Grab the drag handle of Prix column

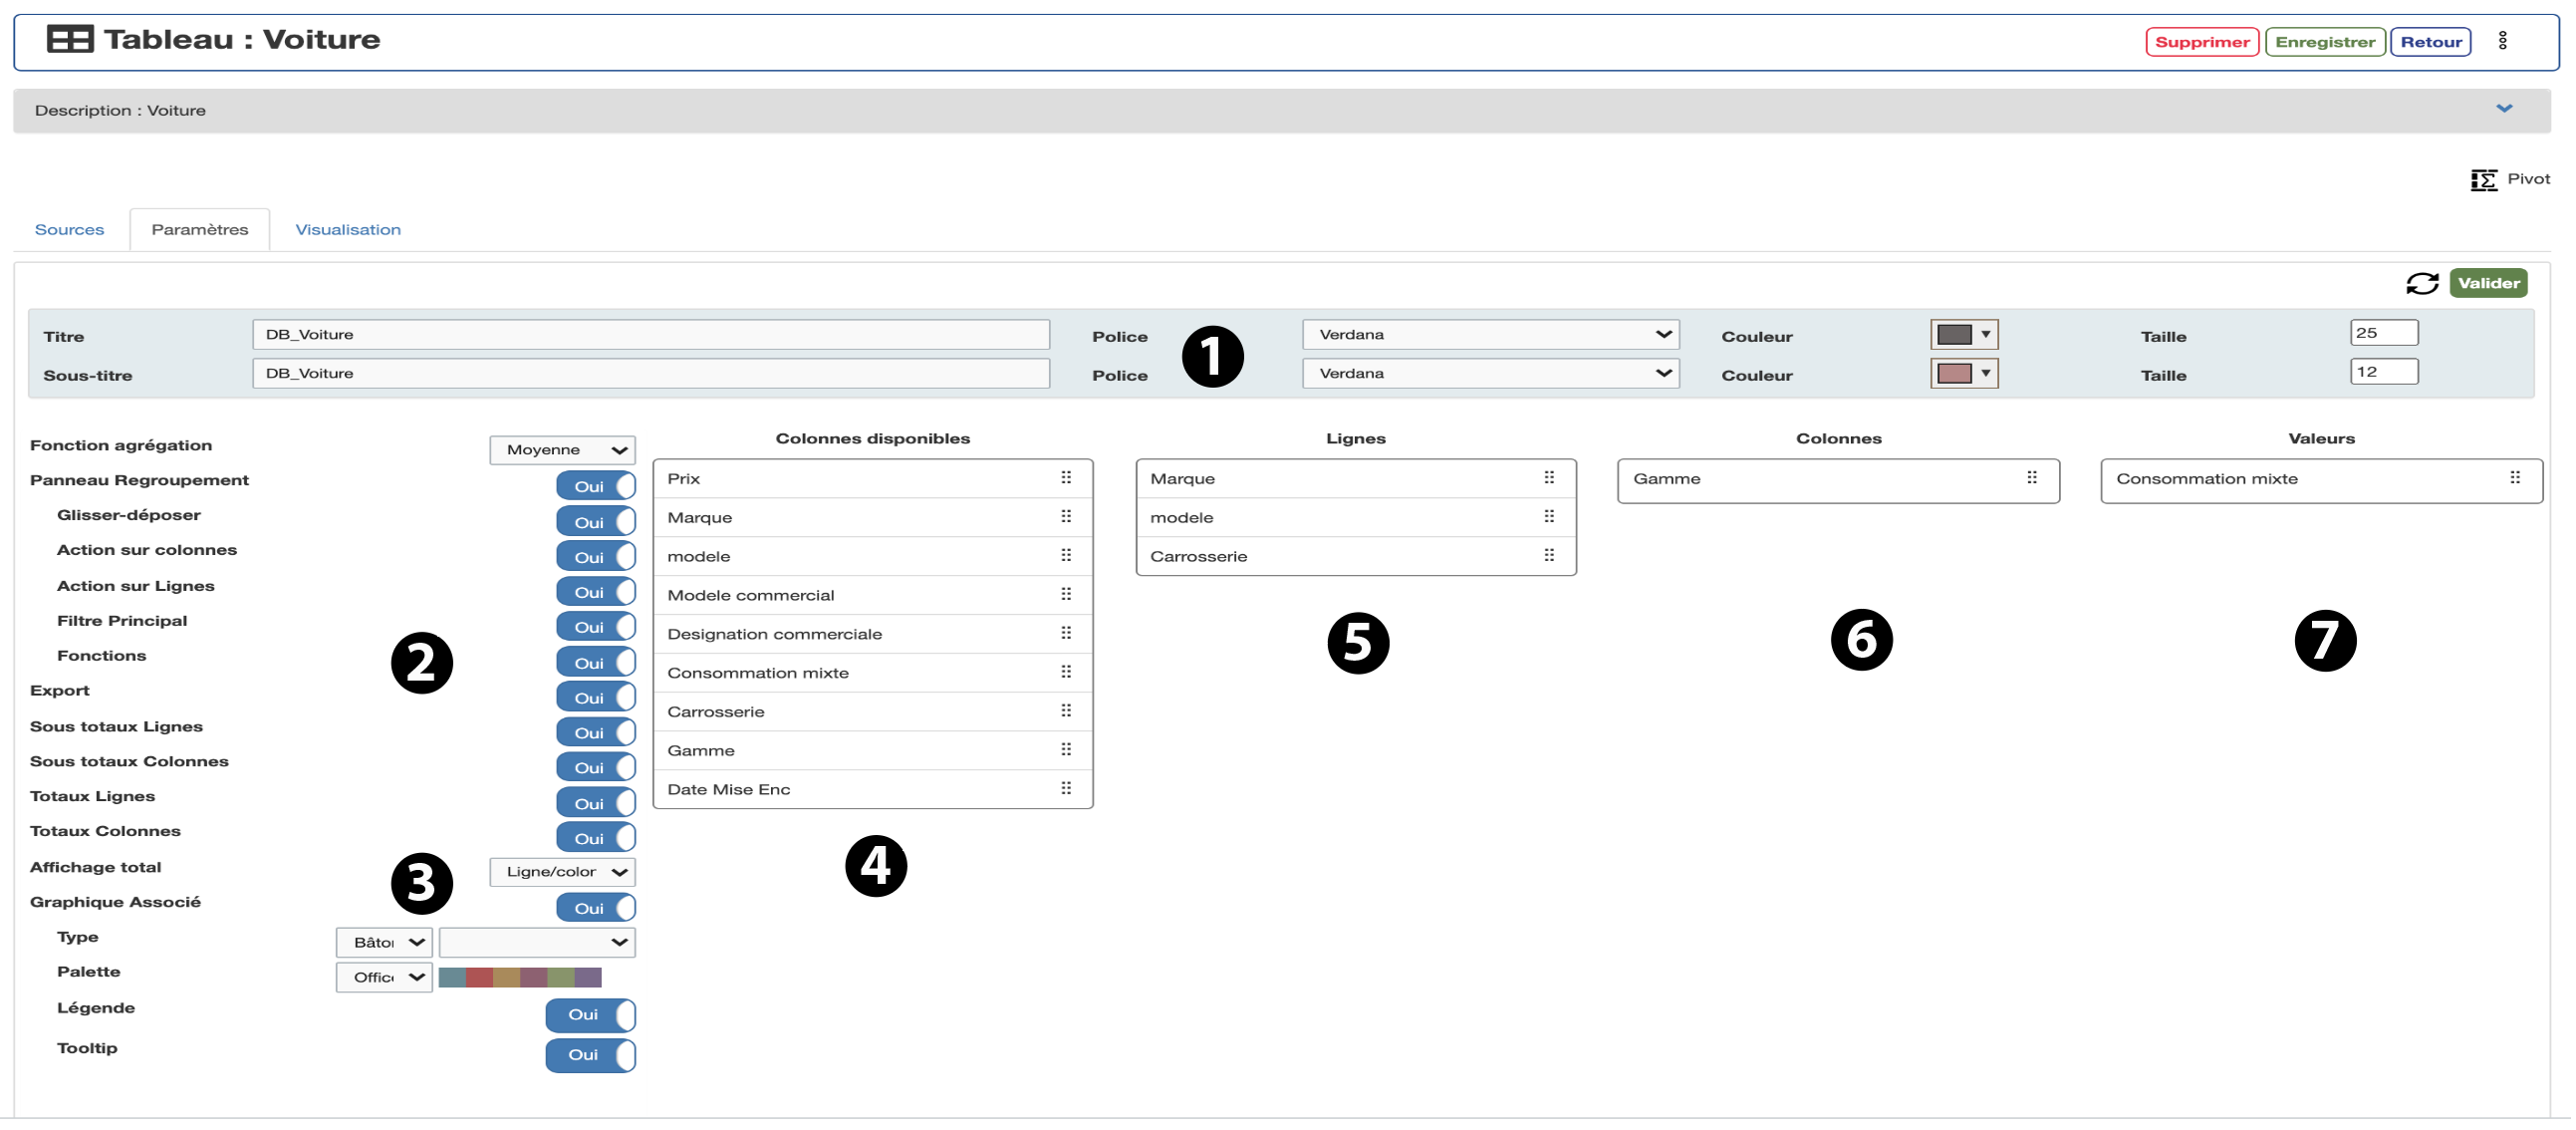click(x=1068, y=479)
